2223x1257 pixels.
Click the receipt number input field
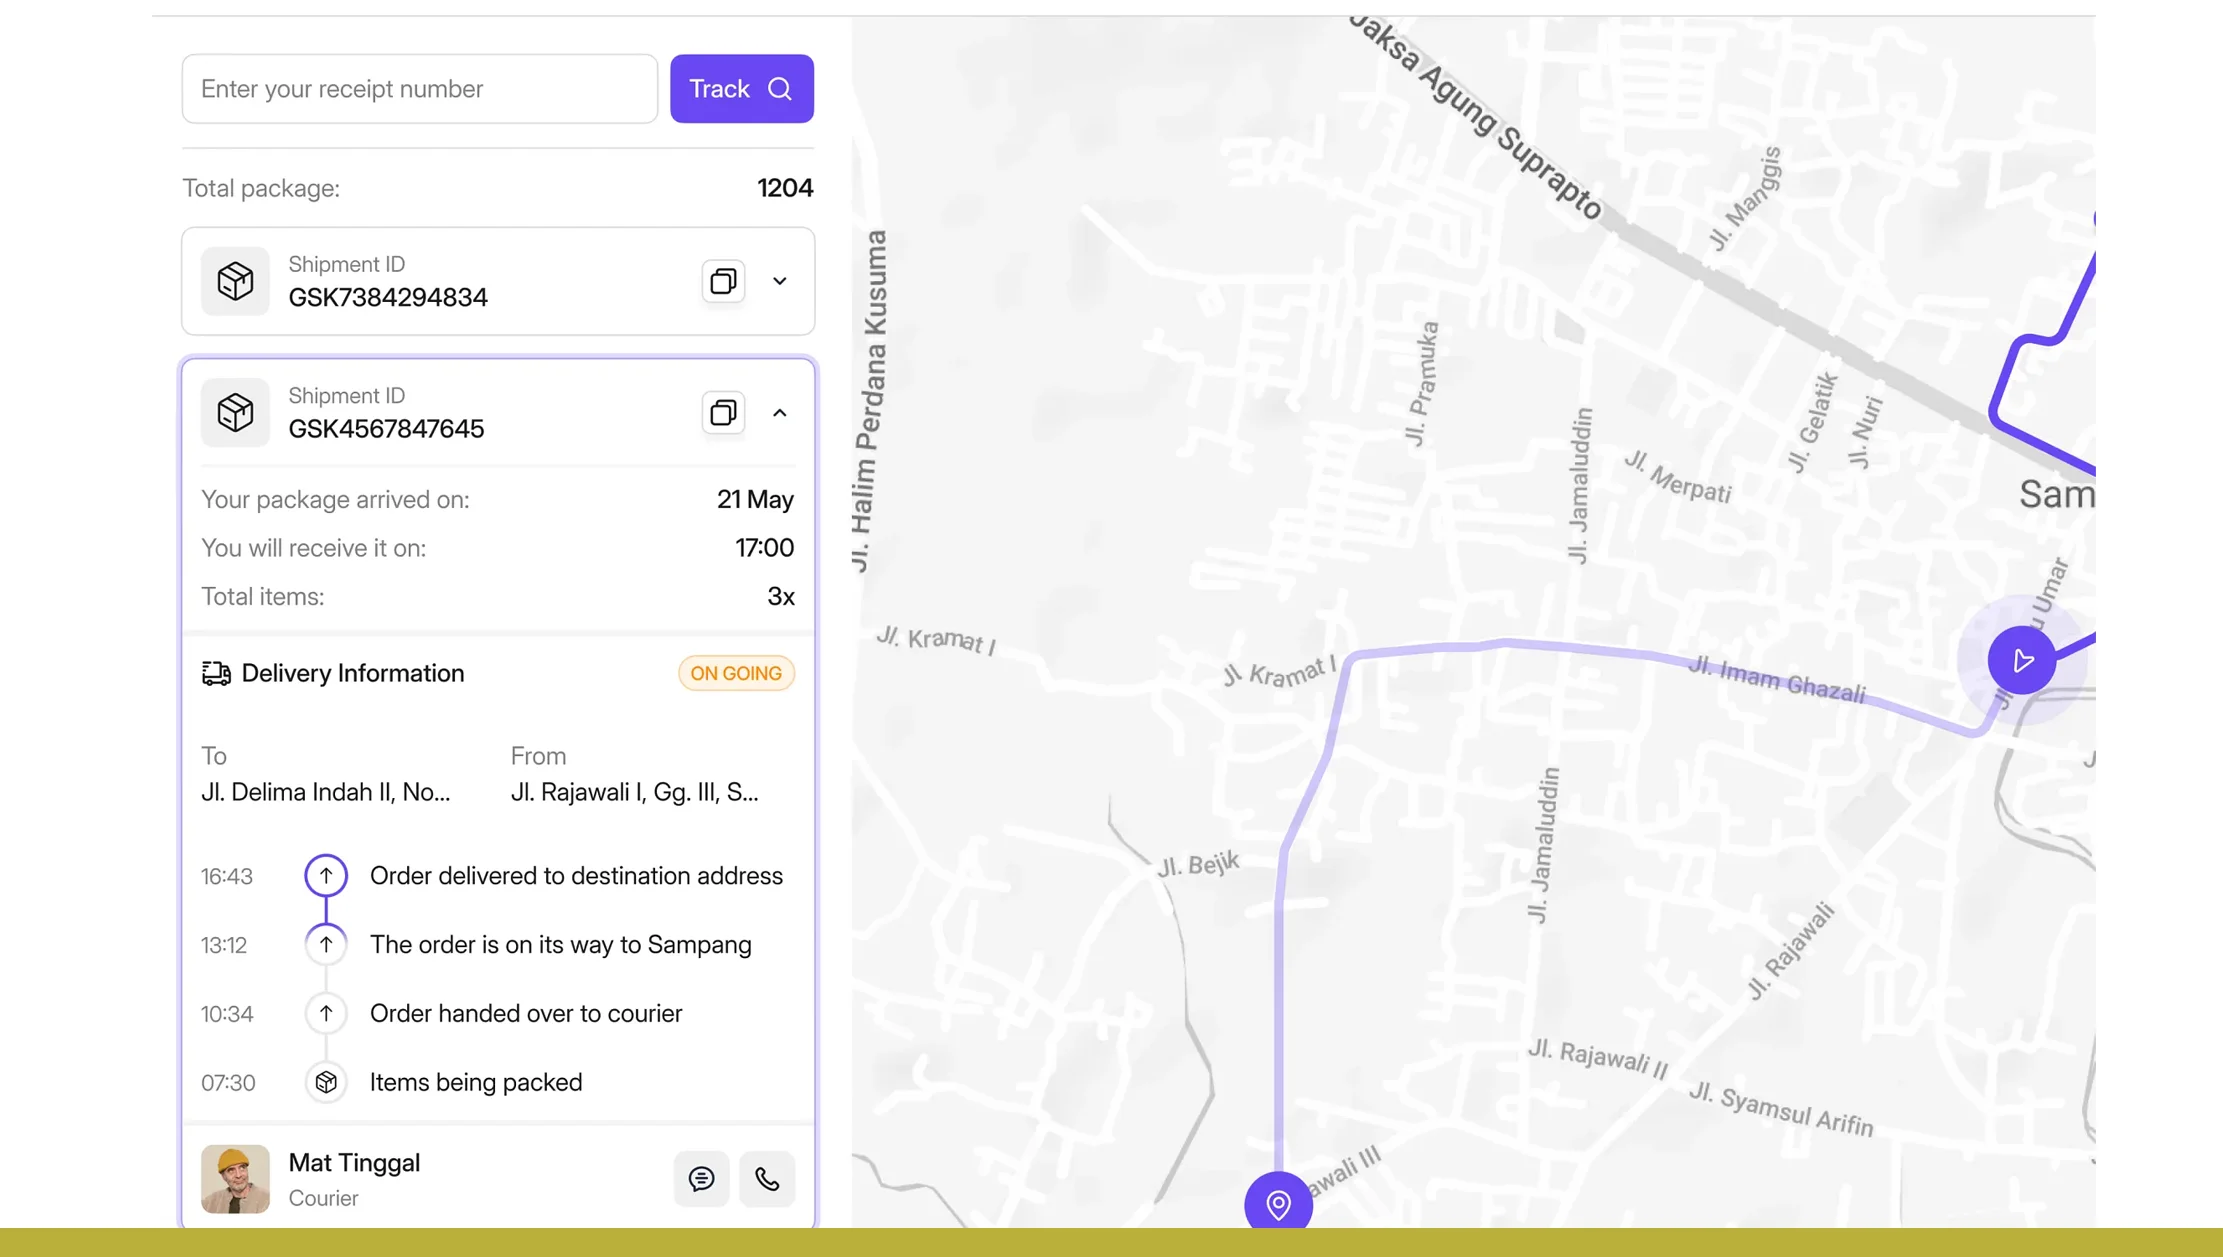pyautogui.click(x=419, y=88)
